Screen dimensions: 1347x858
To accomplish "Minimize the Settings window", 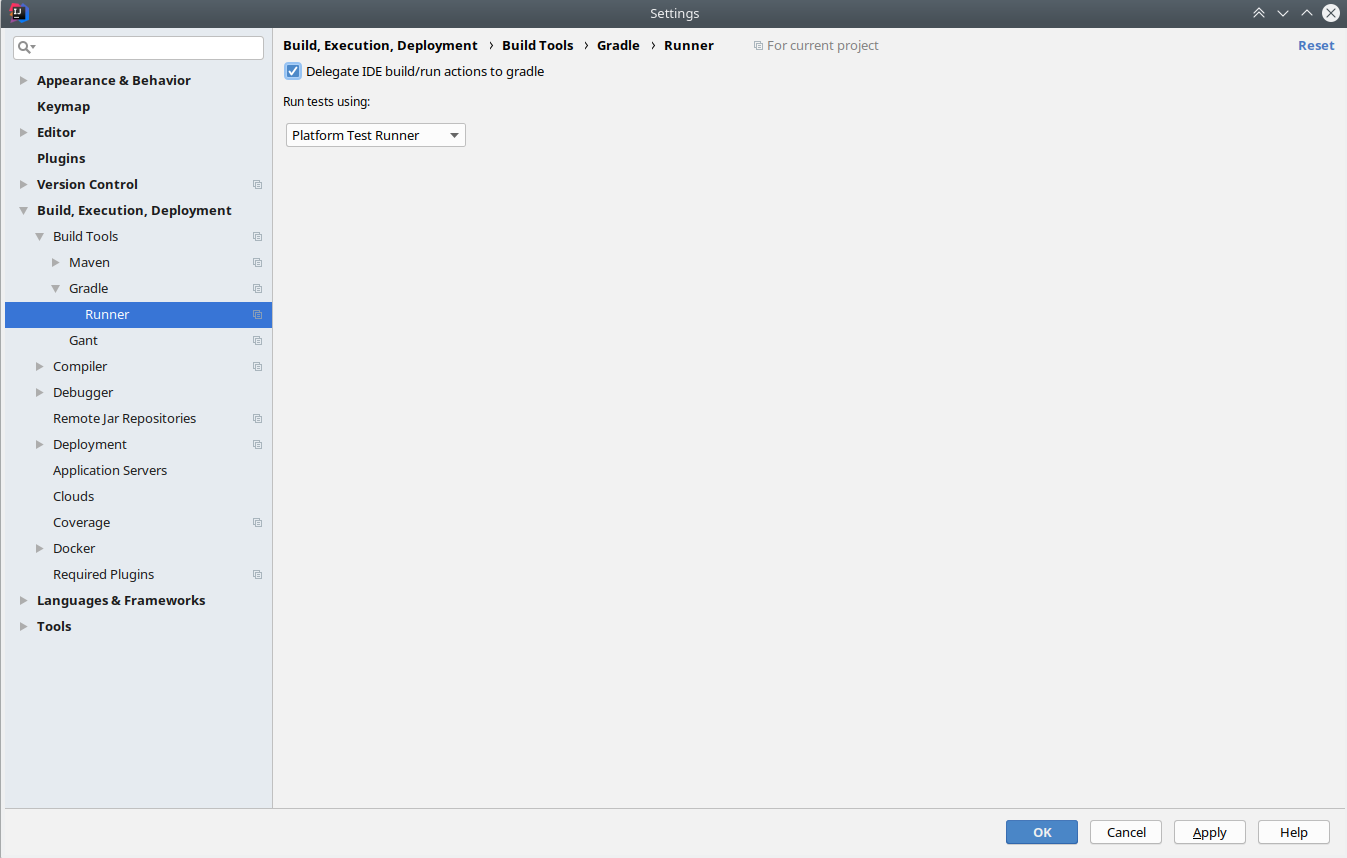I will point(1283,13).
